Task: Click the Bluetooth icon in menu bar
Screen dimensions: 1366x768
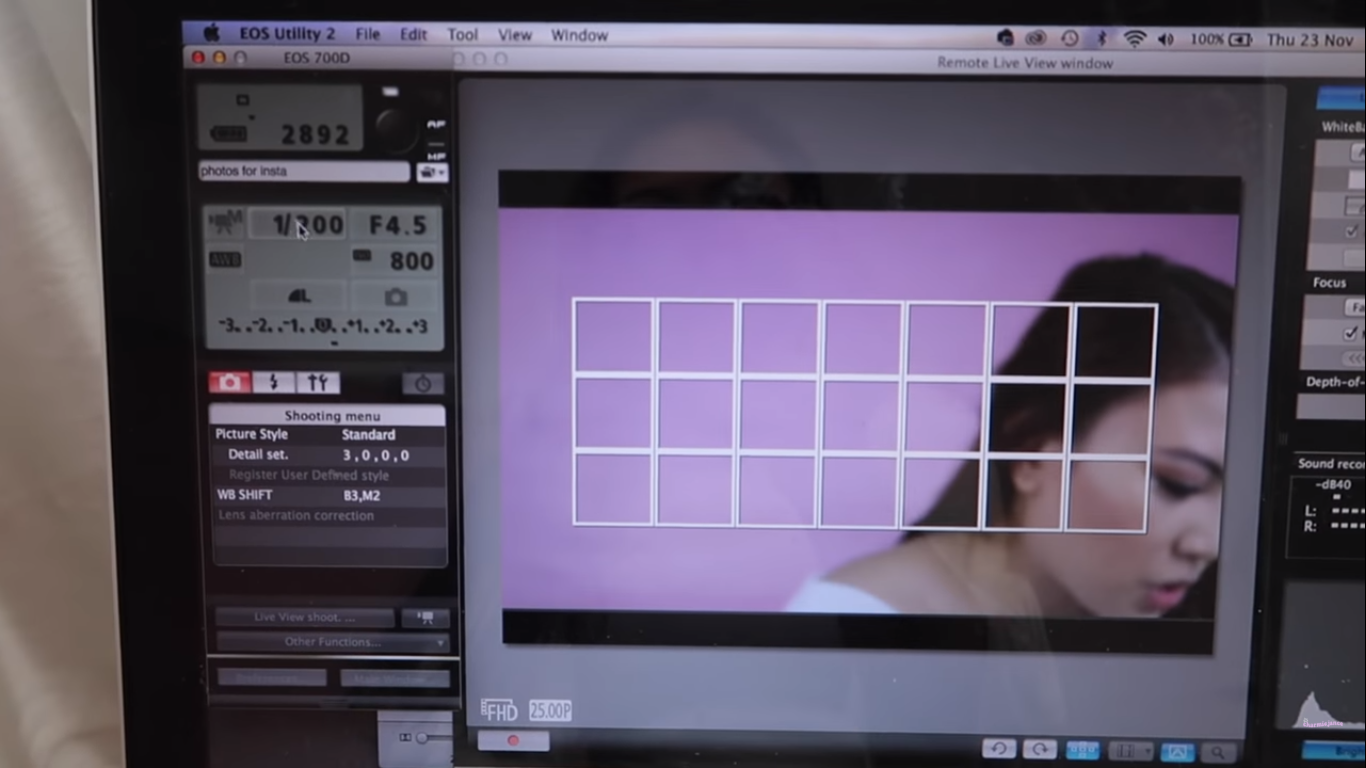Action: (x=1102, y=39)
